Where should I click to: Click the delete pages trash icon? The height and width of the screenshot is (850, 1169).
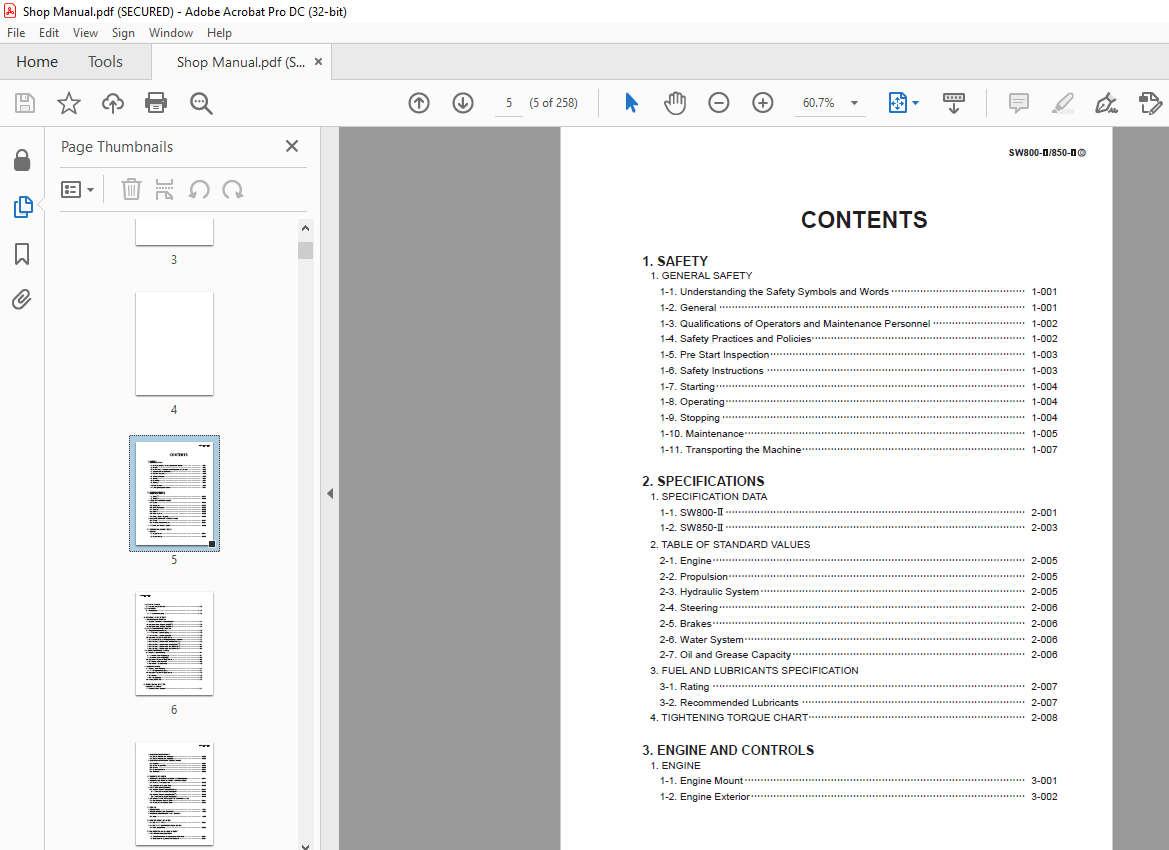click(131, 189)
